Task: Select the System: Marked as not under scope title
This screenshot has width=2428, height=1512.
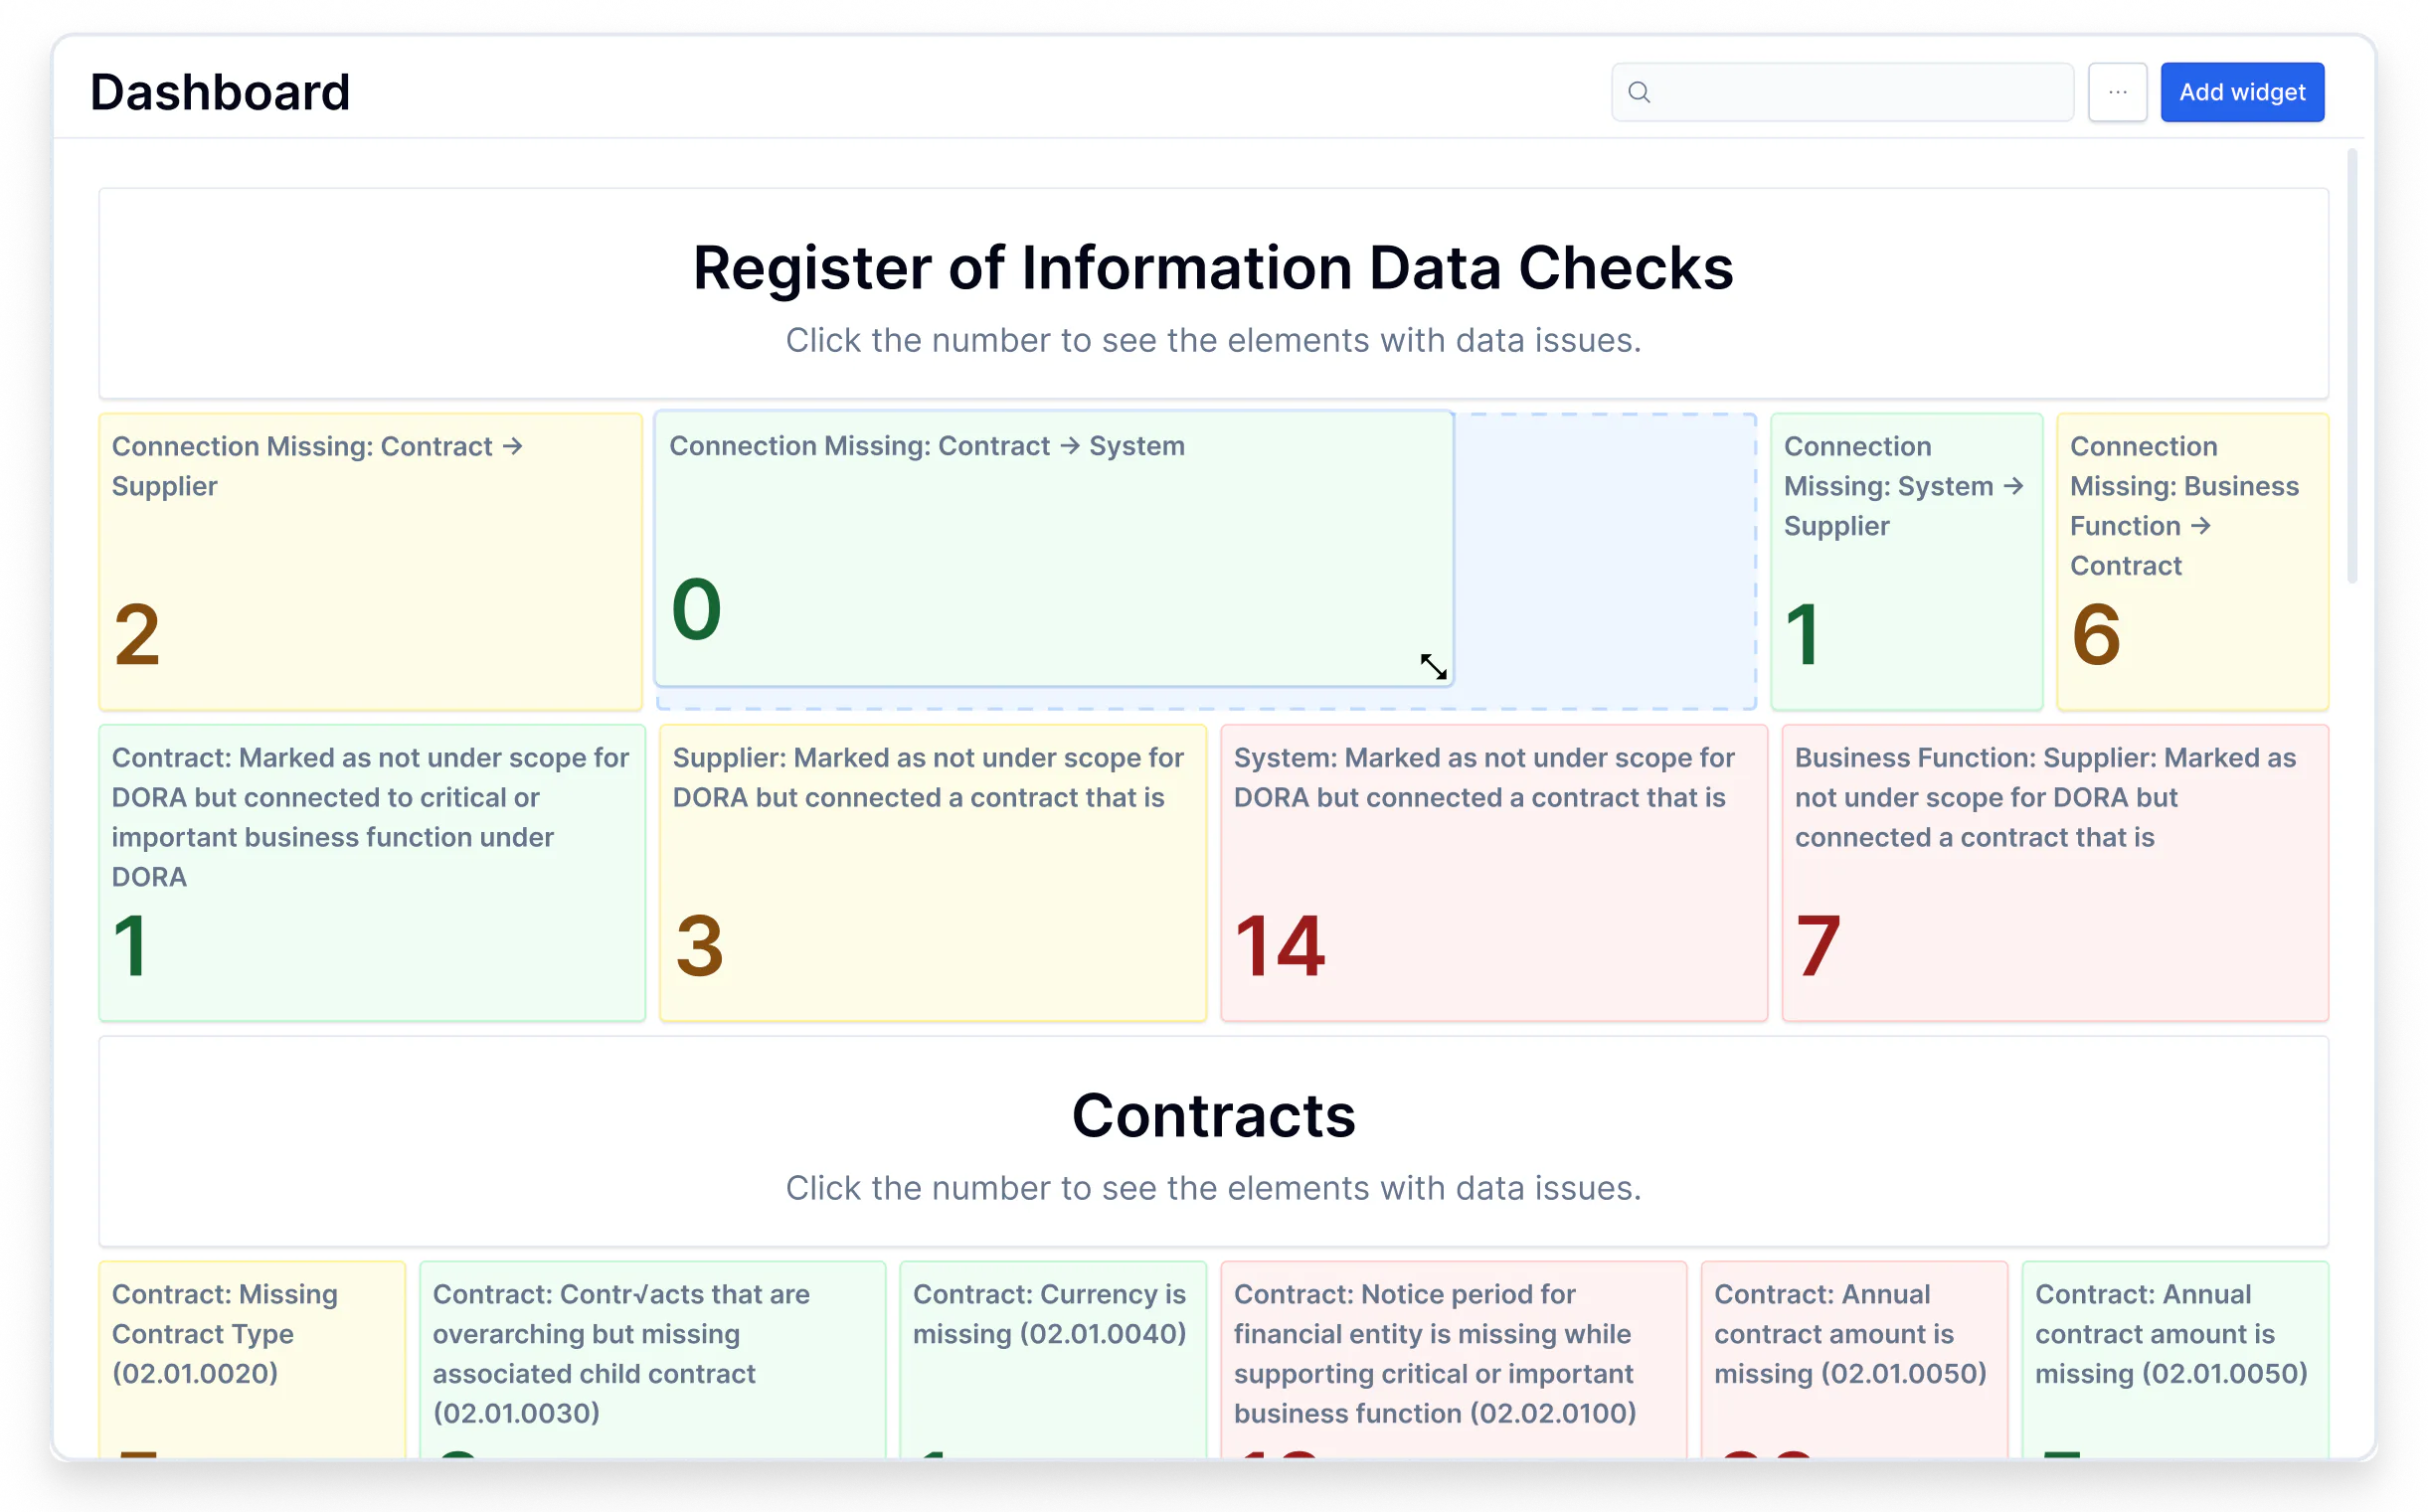Action: click(1484, 778)
